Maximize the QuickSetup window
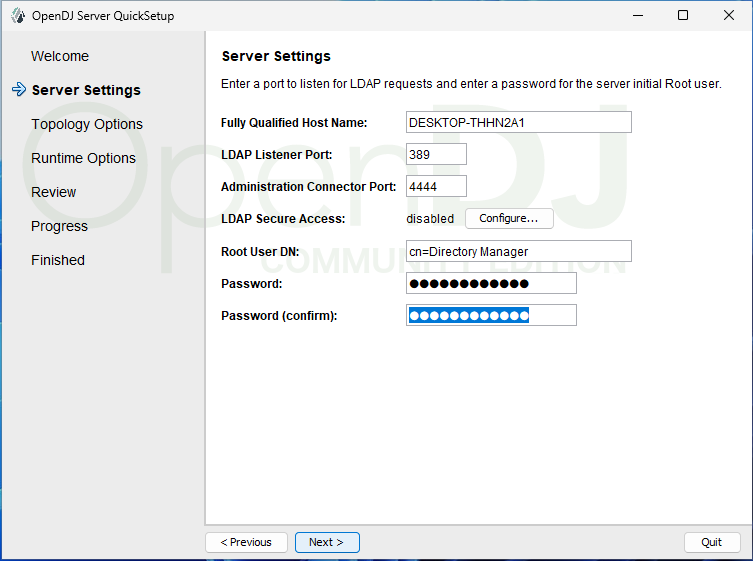Image resolution: width=753 pixels, height=561 pixels. pos(683,15)
